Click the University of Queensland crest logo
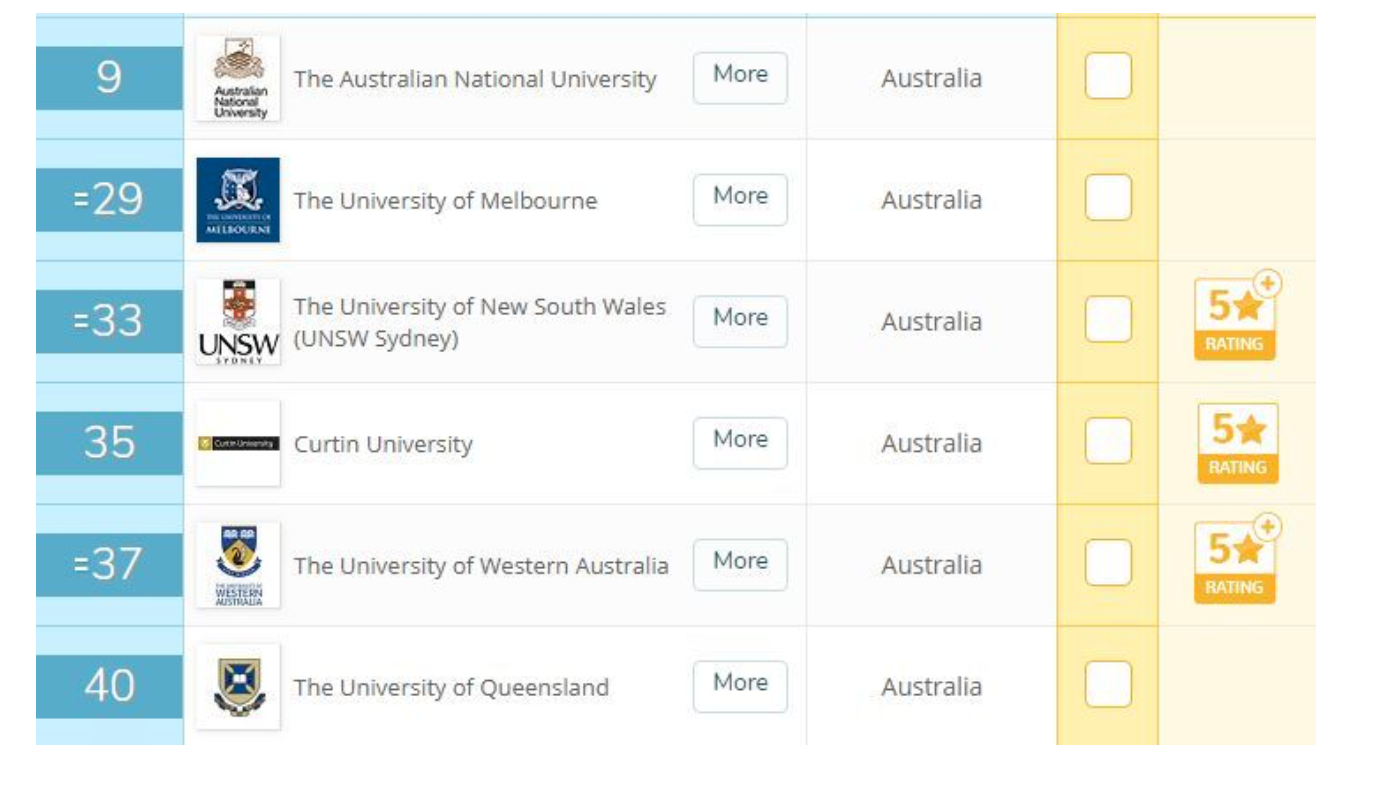The width and height of the screenshot is (1376, 788). [238, 687]
